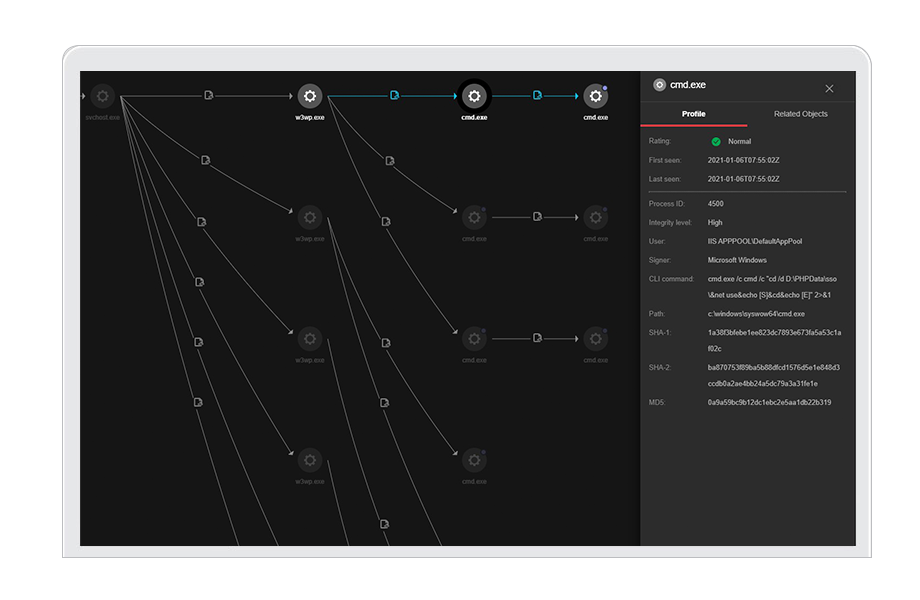This screenshot has height=600, width=920.
Task: Click blue file icon between the two top cmd.exe nodes
Action: click(x=537, y=96)
